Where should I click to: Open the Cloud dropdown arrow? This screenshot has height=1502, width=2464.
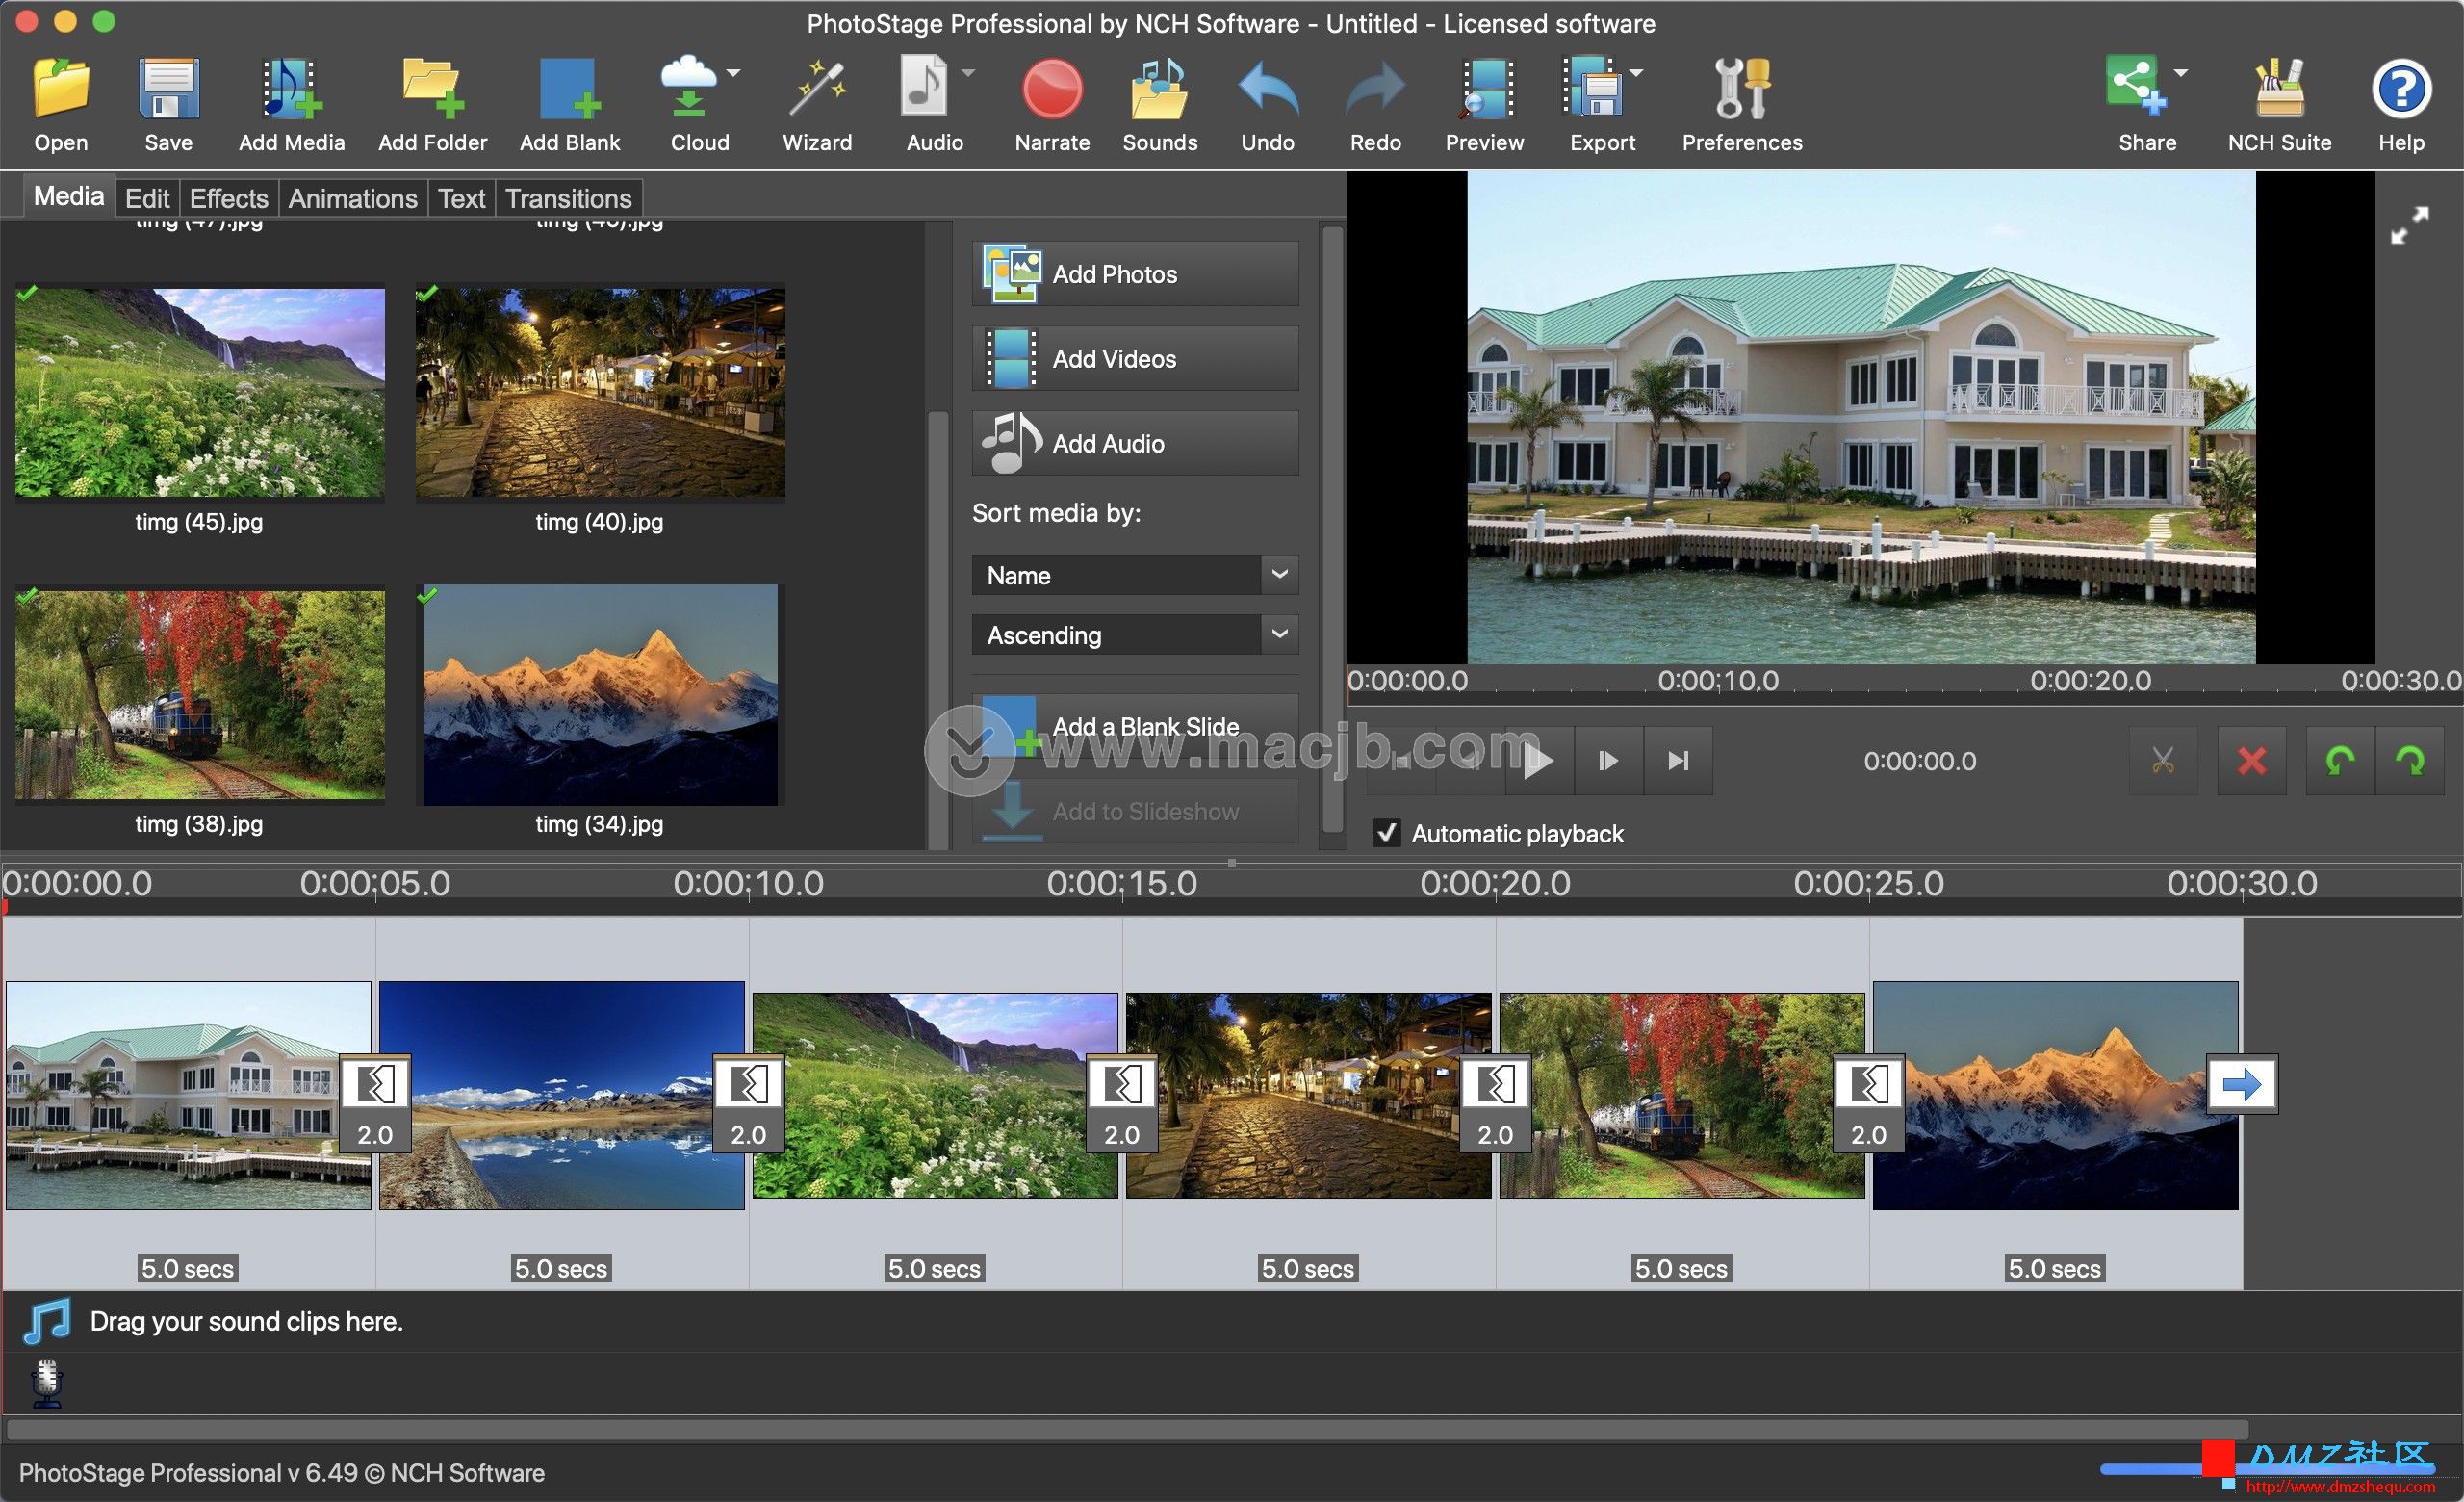734,73
